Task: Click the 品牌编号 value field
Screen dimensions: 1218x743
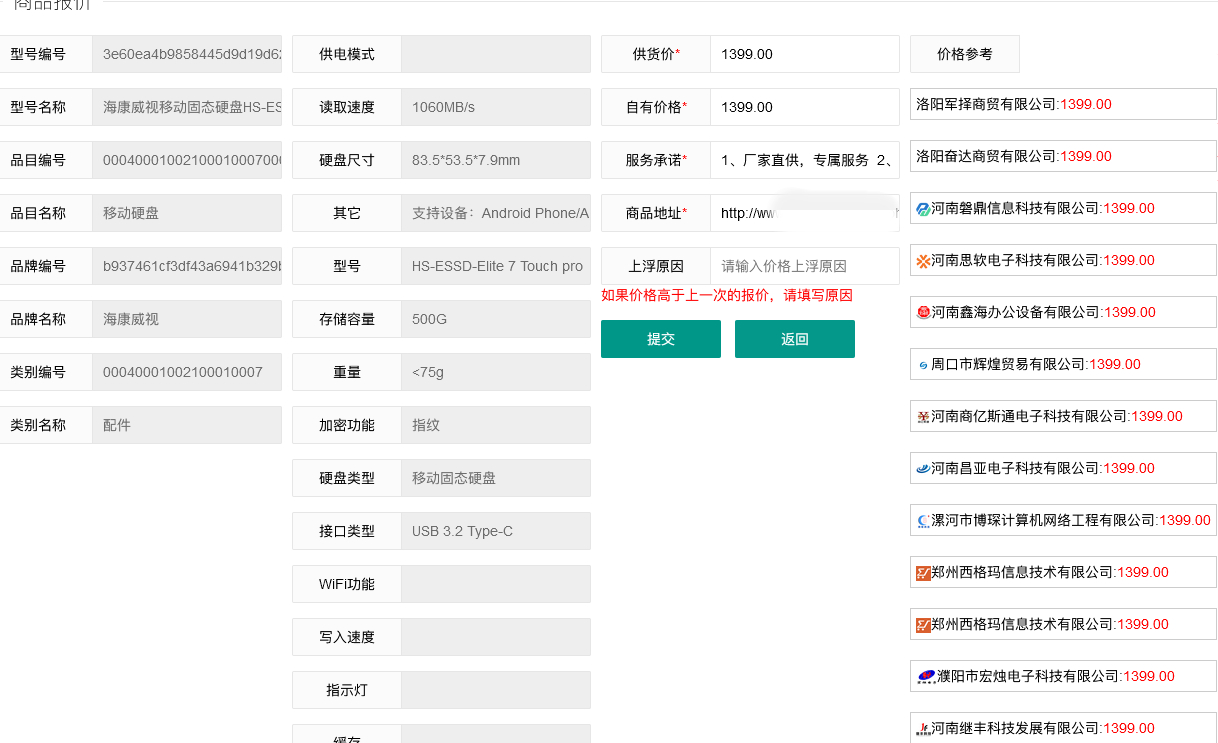Action: tap(187, 266)
